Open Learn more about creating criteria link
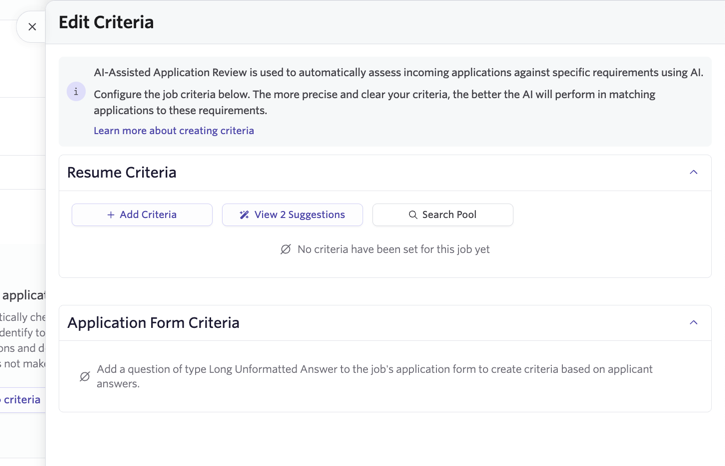 point(173,131)
